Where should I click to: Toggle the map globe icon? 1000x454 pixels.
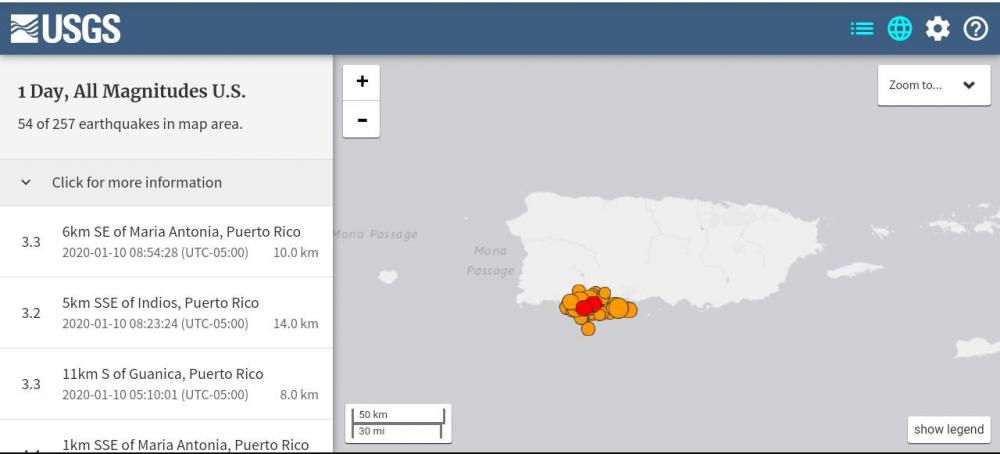(900, 29)
